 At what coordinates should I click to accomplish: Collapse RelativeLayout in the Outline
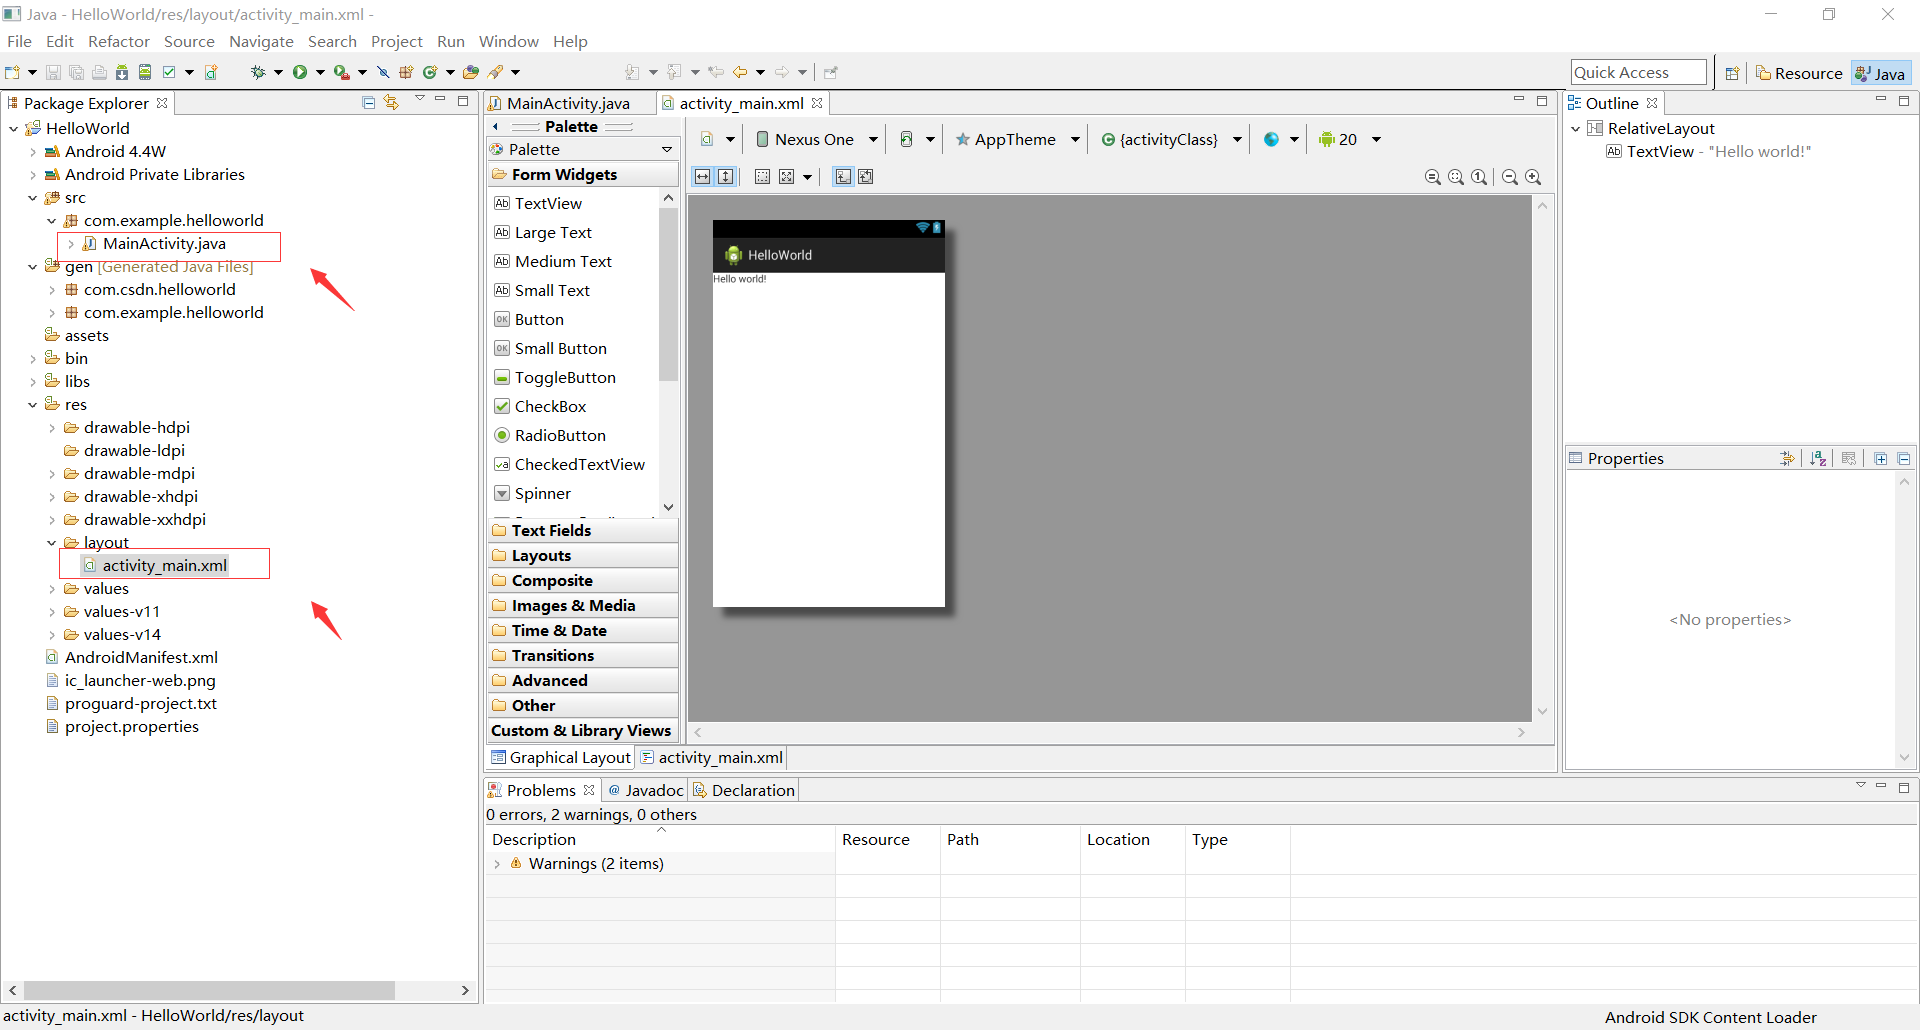click(1575, 128)
